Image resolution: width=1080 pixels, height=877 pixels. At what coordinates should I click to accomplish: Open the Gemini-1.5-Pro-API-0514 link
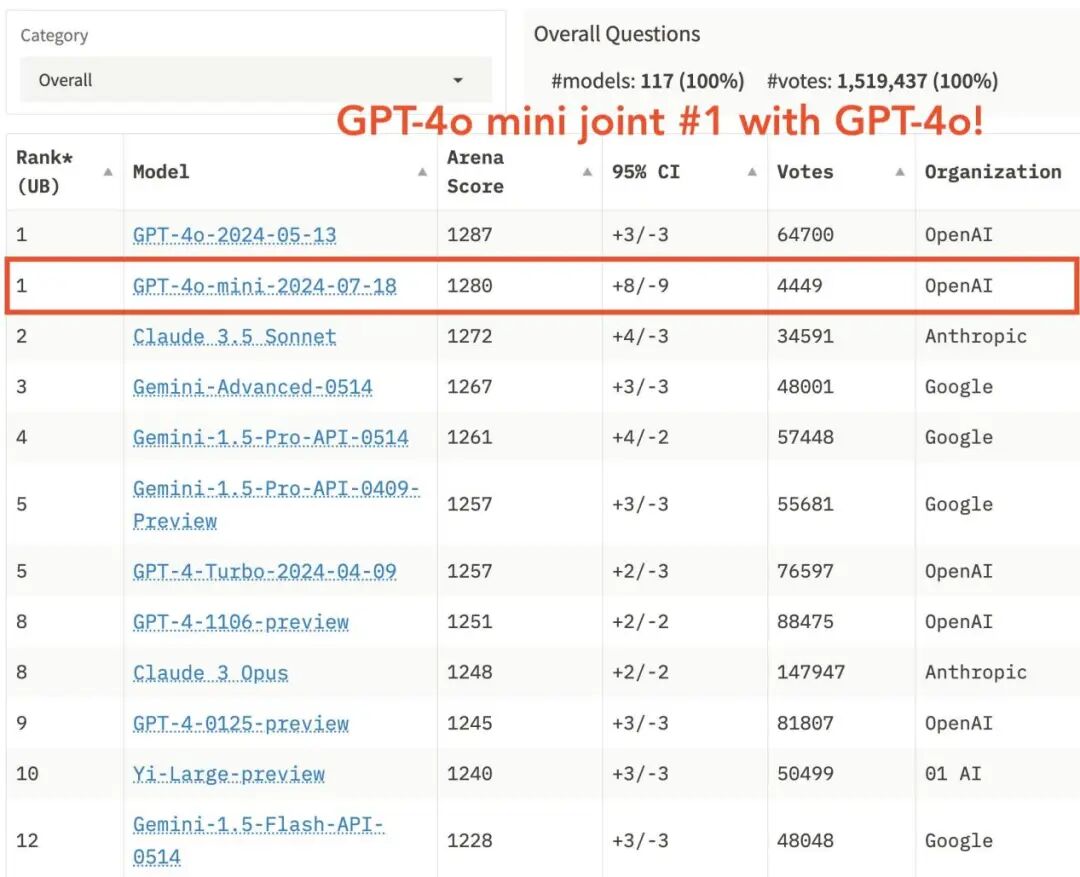[271, 437]
